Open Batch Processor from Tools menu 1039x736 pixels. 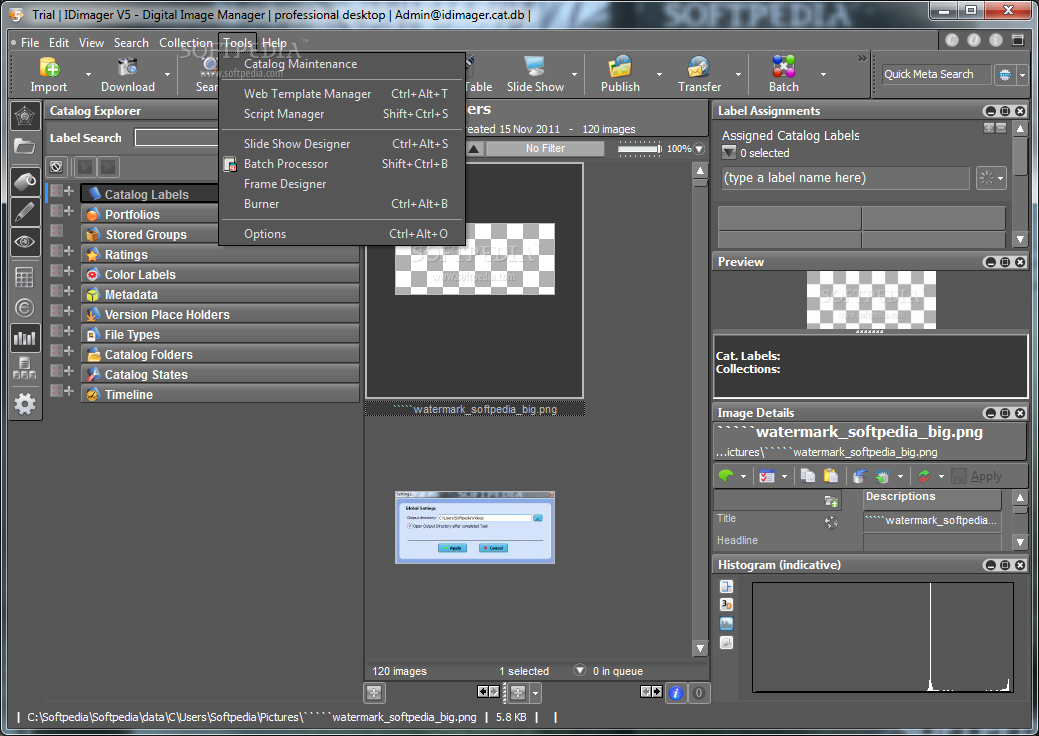(x=342, y=164)
